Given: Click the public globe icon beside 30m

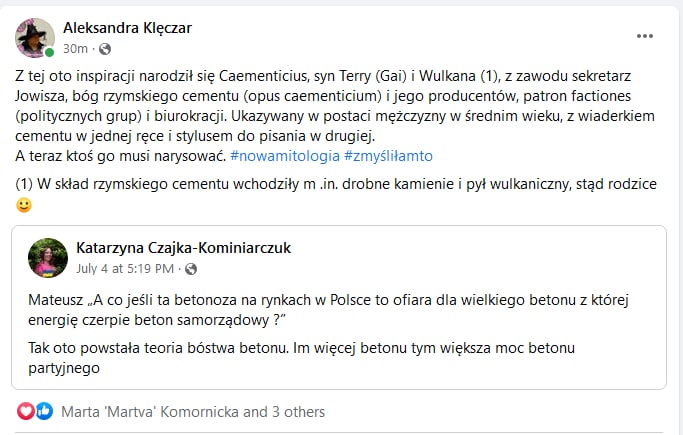Looking at the screenshot, I should pyautogui.click(x=105, y=49).
